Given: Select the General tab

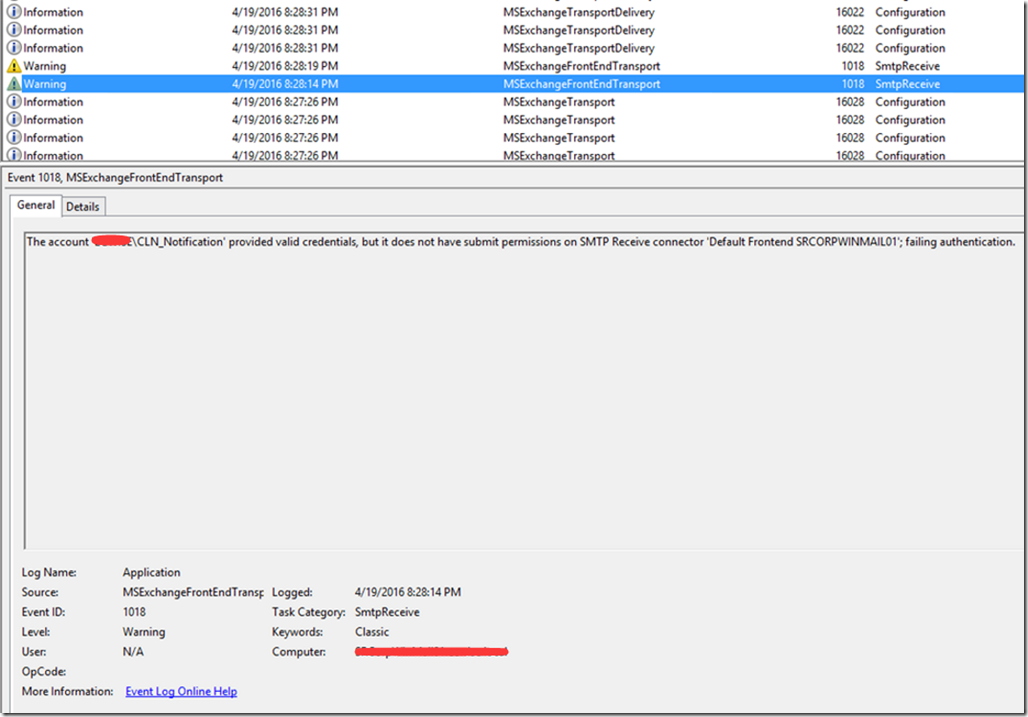Looking at the screenshot, I should click(36, 205).
